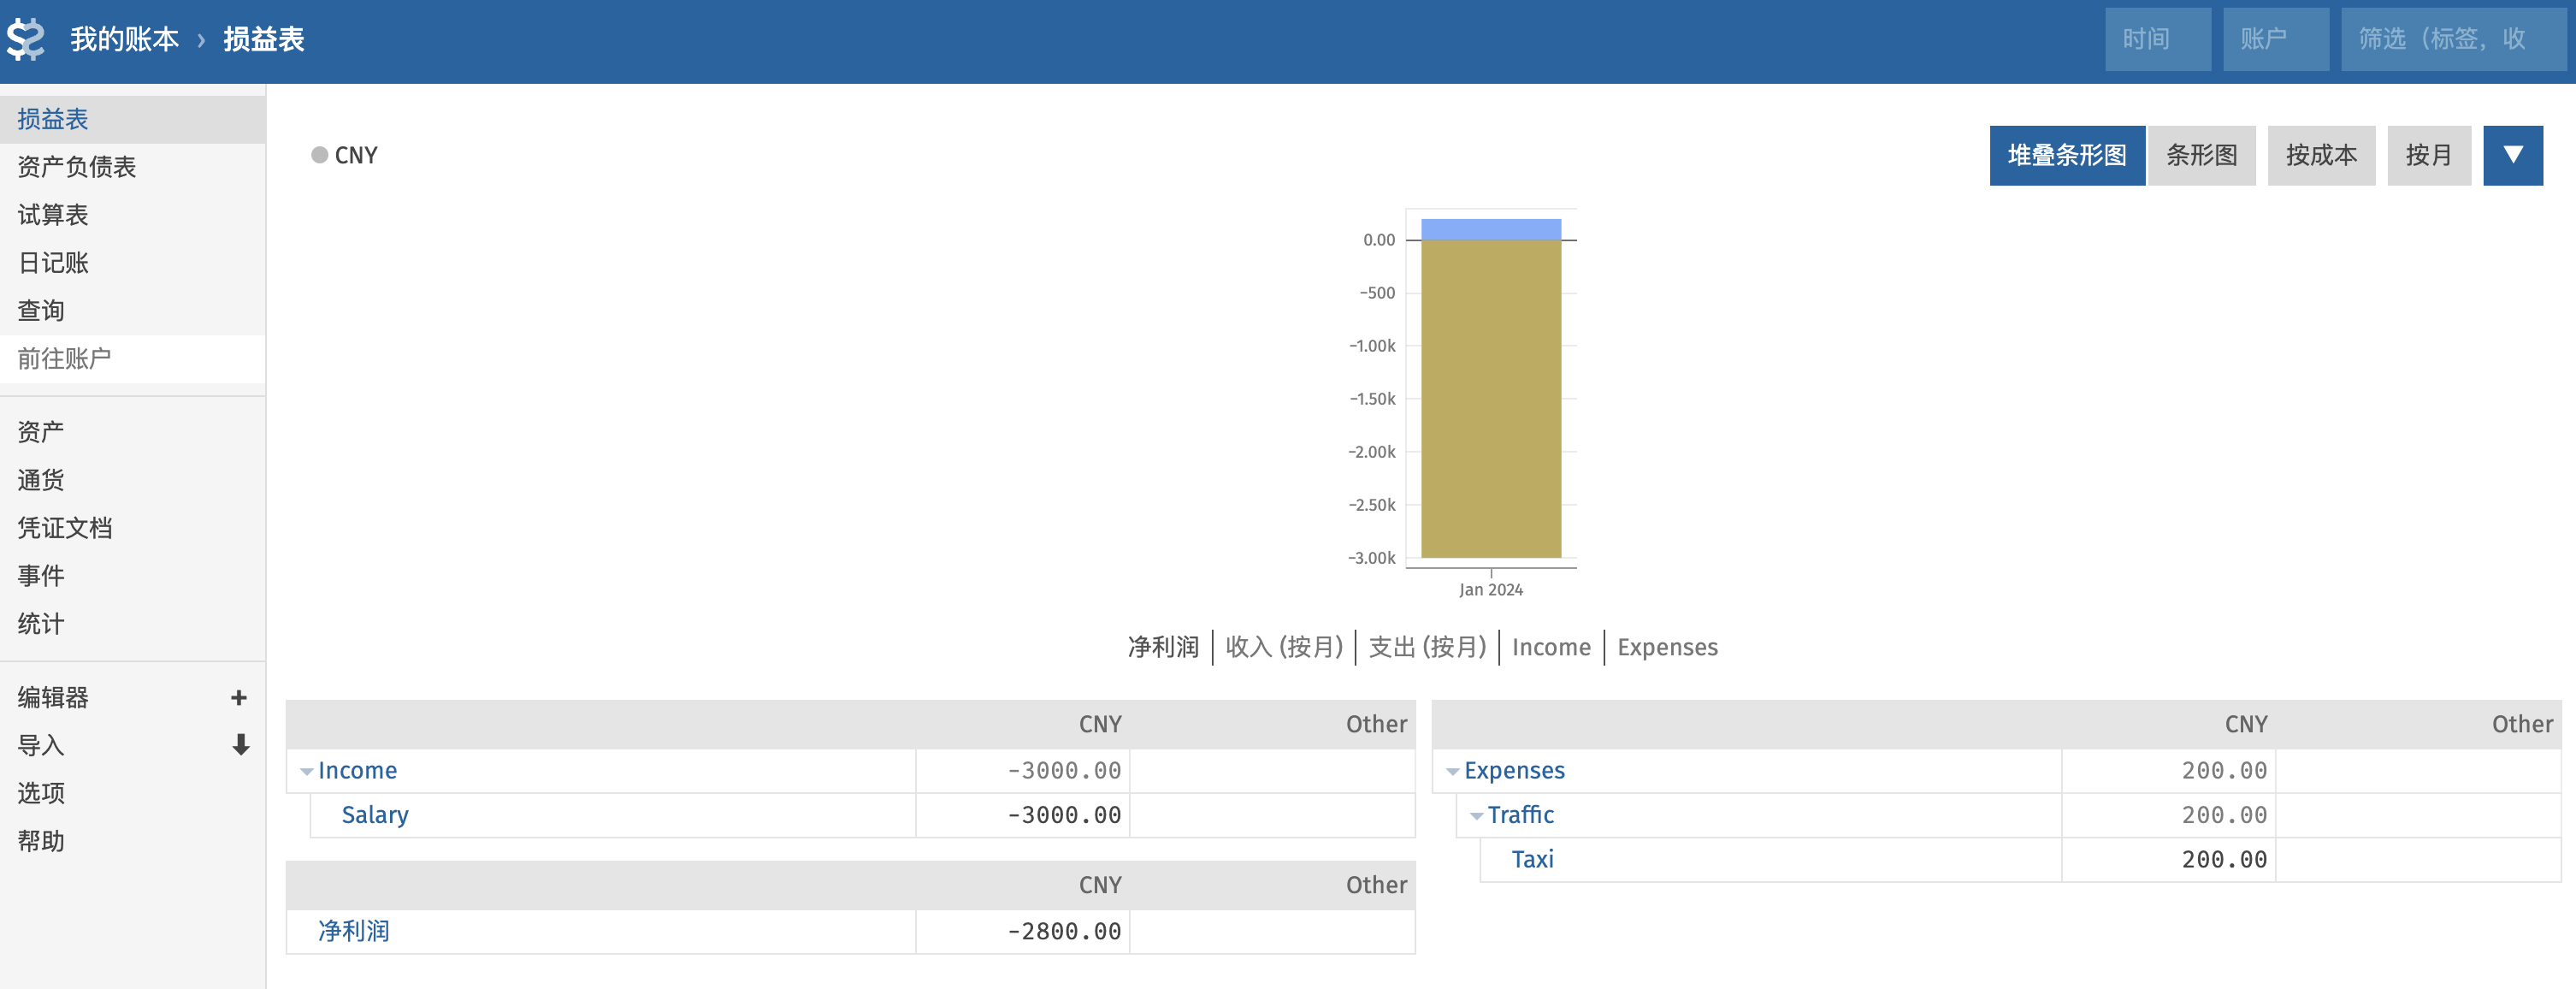The height and width of the screenshot is (989, 2576).
Task: Click the Fava logo icon in header
Action: (26, 40)
